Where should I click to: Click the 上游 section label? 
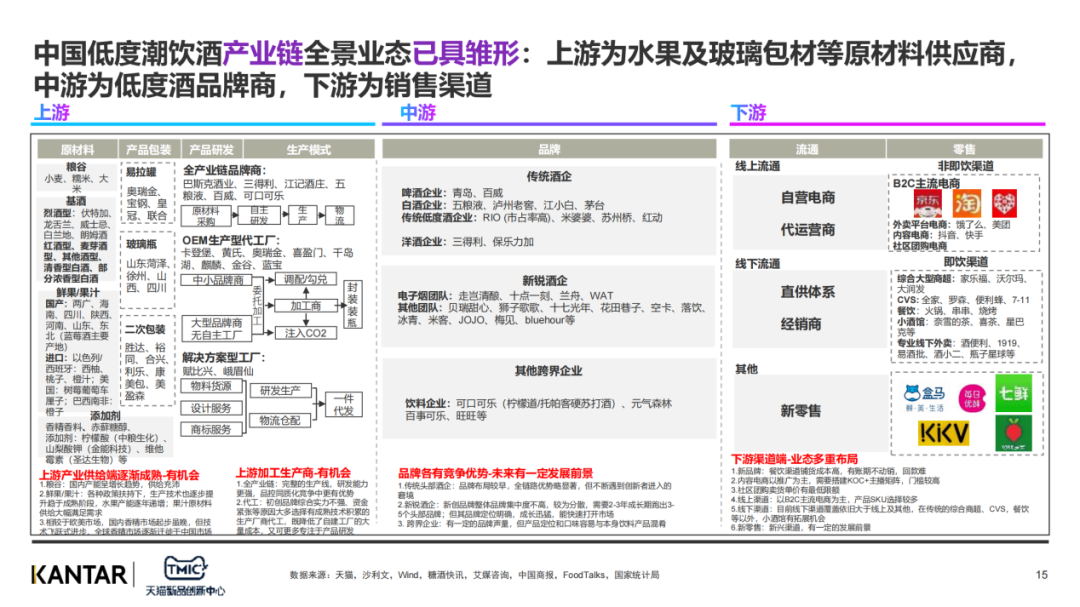point(52,112)
